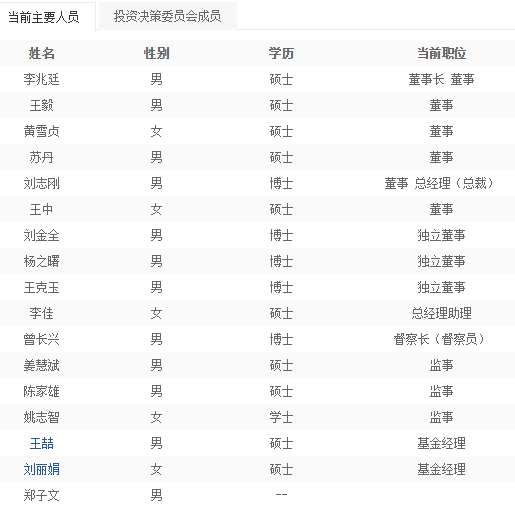
Task: Open 投资决策委员会成员 tab
Action: click(x=168, y=16)
